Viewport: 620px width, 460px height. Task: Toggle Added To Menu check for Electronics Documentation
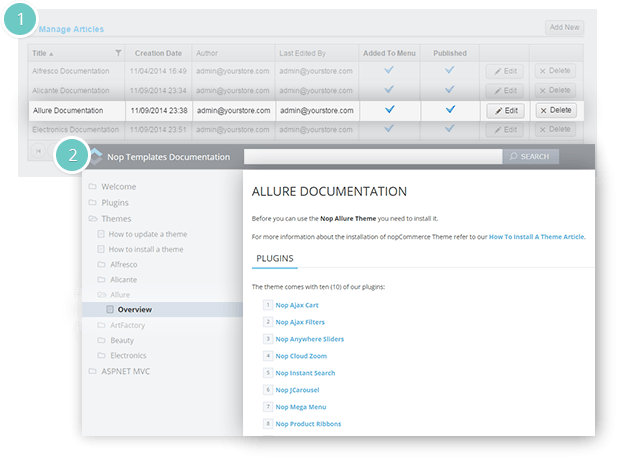pyautogui.click(x=389, y=128)
